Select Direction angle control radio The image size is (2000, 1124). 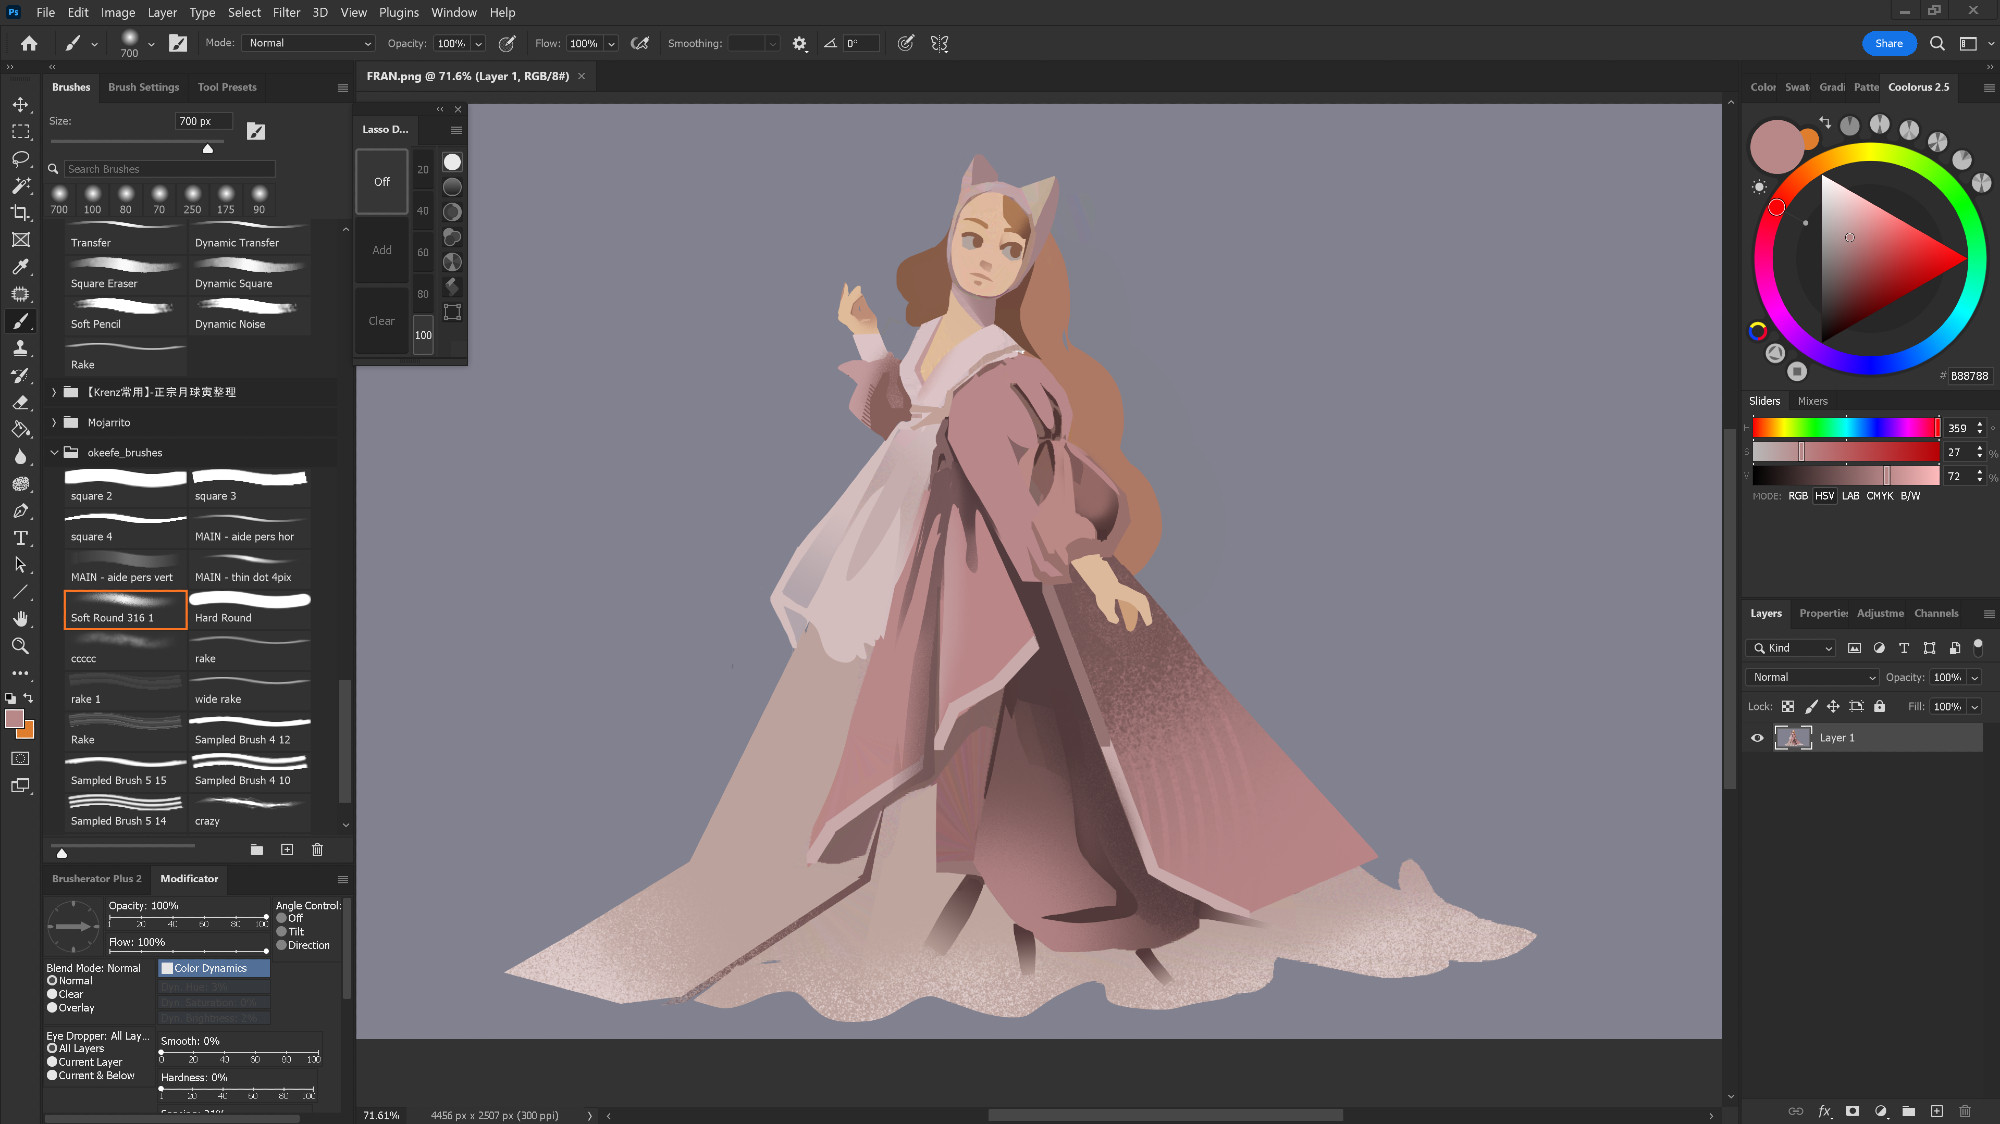[x=282, y=945]
